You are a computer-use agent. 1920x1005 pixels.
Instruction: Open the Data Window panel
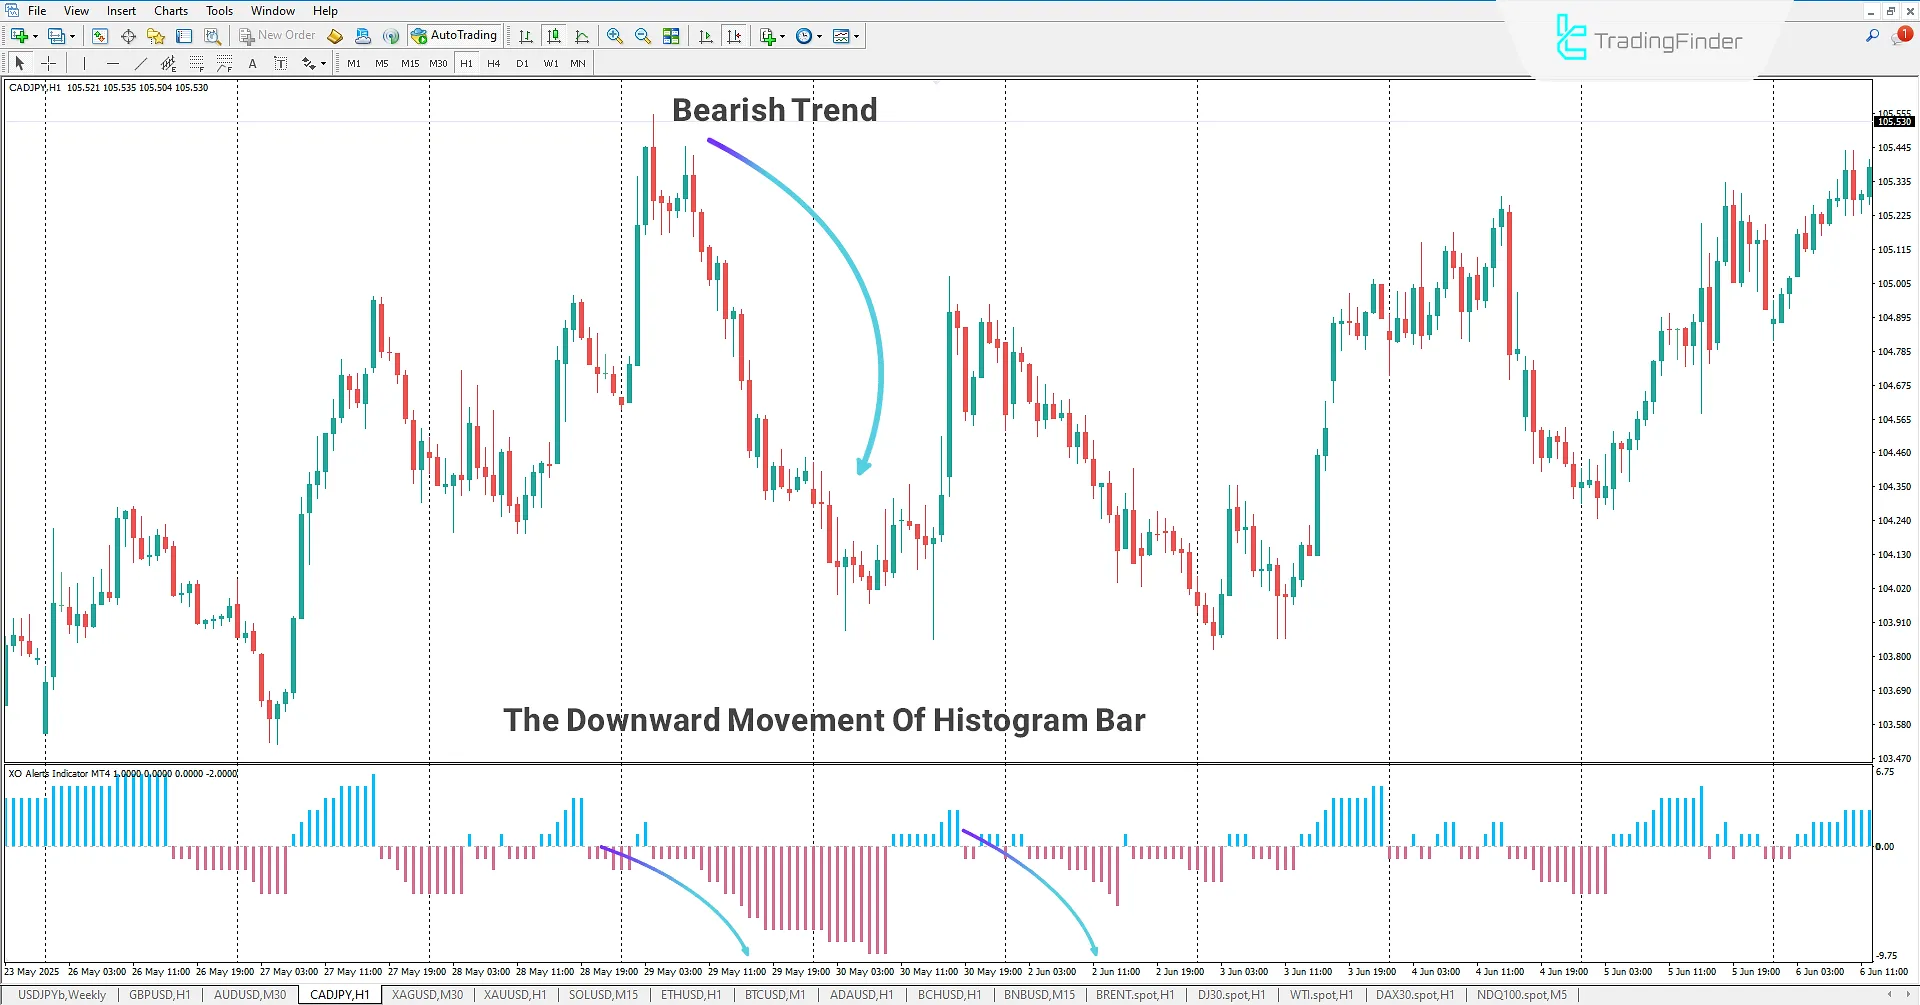click(128, 35)
